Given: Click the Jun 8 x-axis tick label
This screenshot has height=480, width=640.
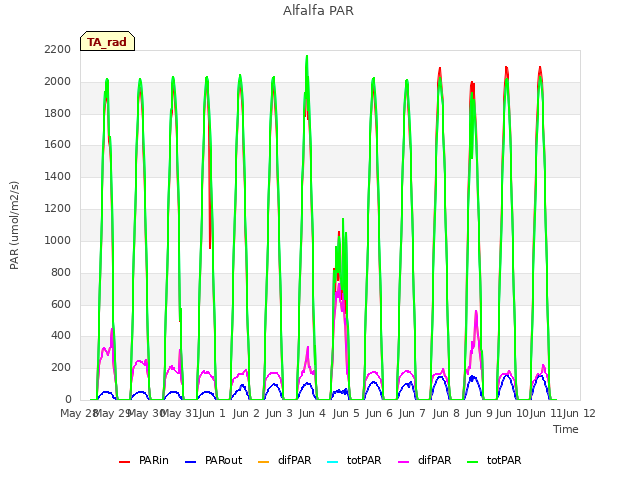Looking at the screenshot, I should coord(446,413).
